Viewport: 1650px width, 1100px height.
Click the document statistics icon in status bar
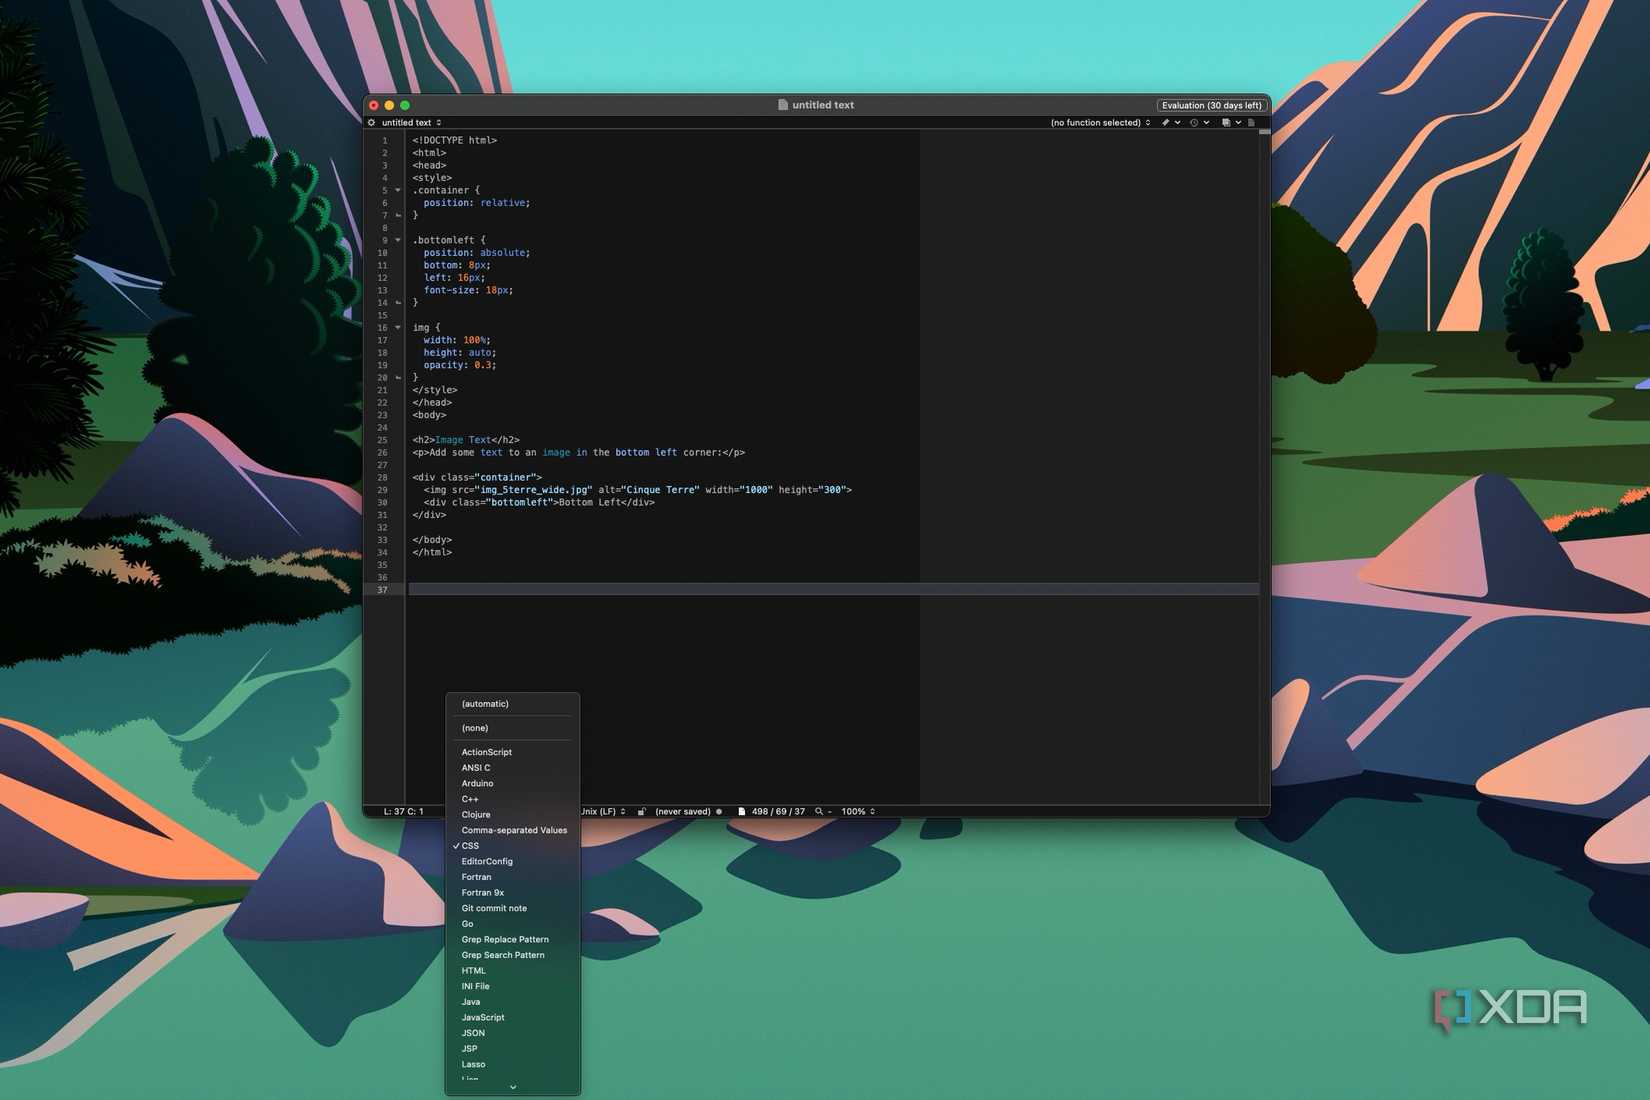[x=741, y=812]
